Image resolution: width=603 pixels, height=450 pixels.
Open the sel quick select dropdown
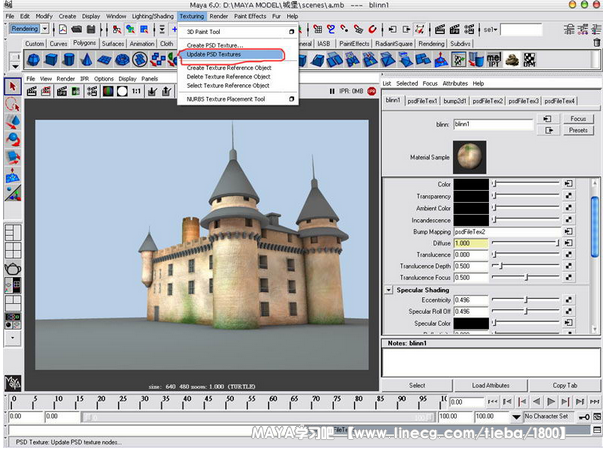[x=491, y=30]
